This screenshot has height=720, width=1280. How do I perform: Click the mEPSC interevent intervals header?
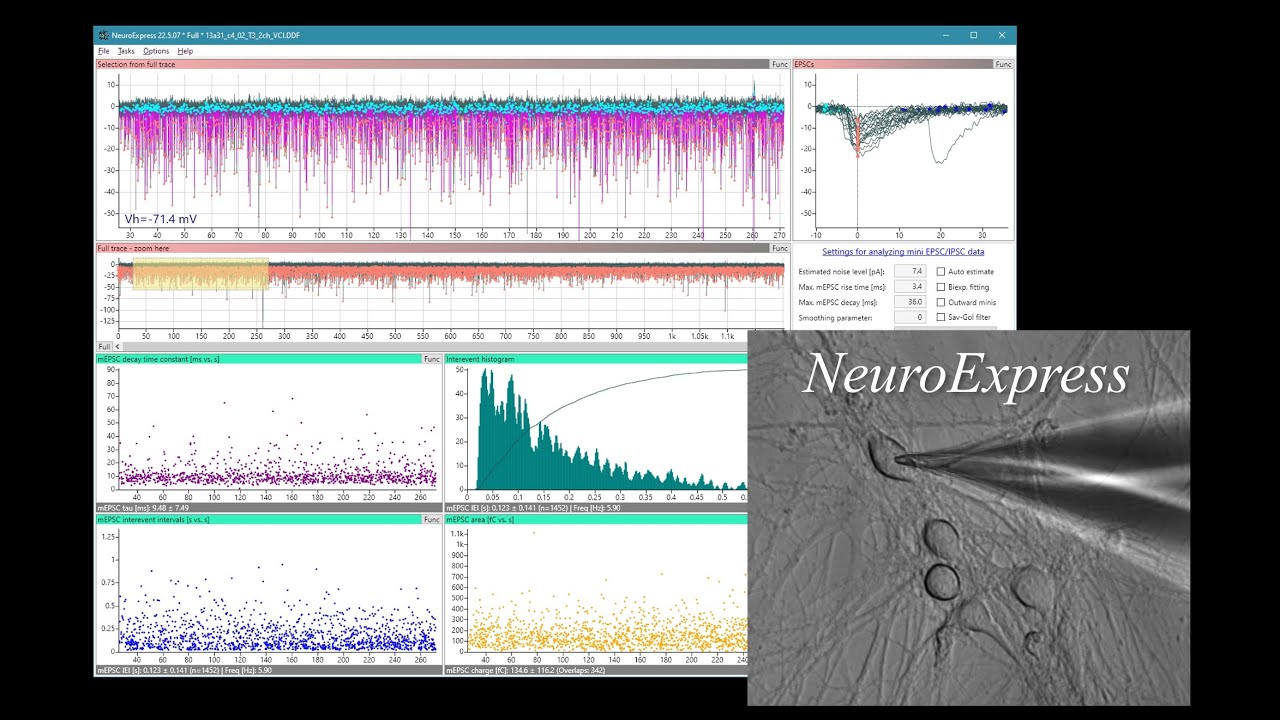pos(258,520)
